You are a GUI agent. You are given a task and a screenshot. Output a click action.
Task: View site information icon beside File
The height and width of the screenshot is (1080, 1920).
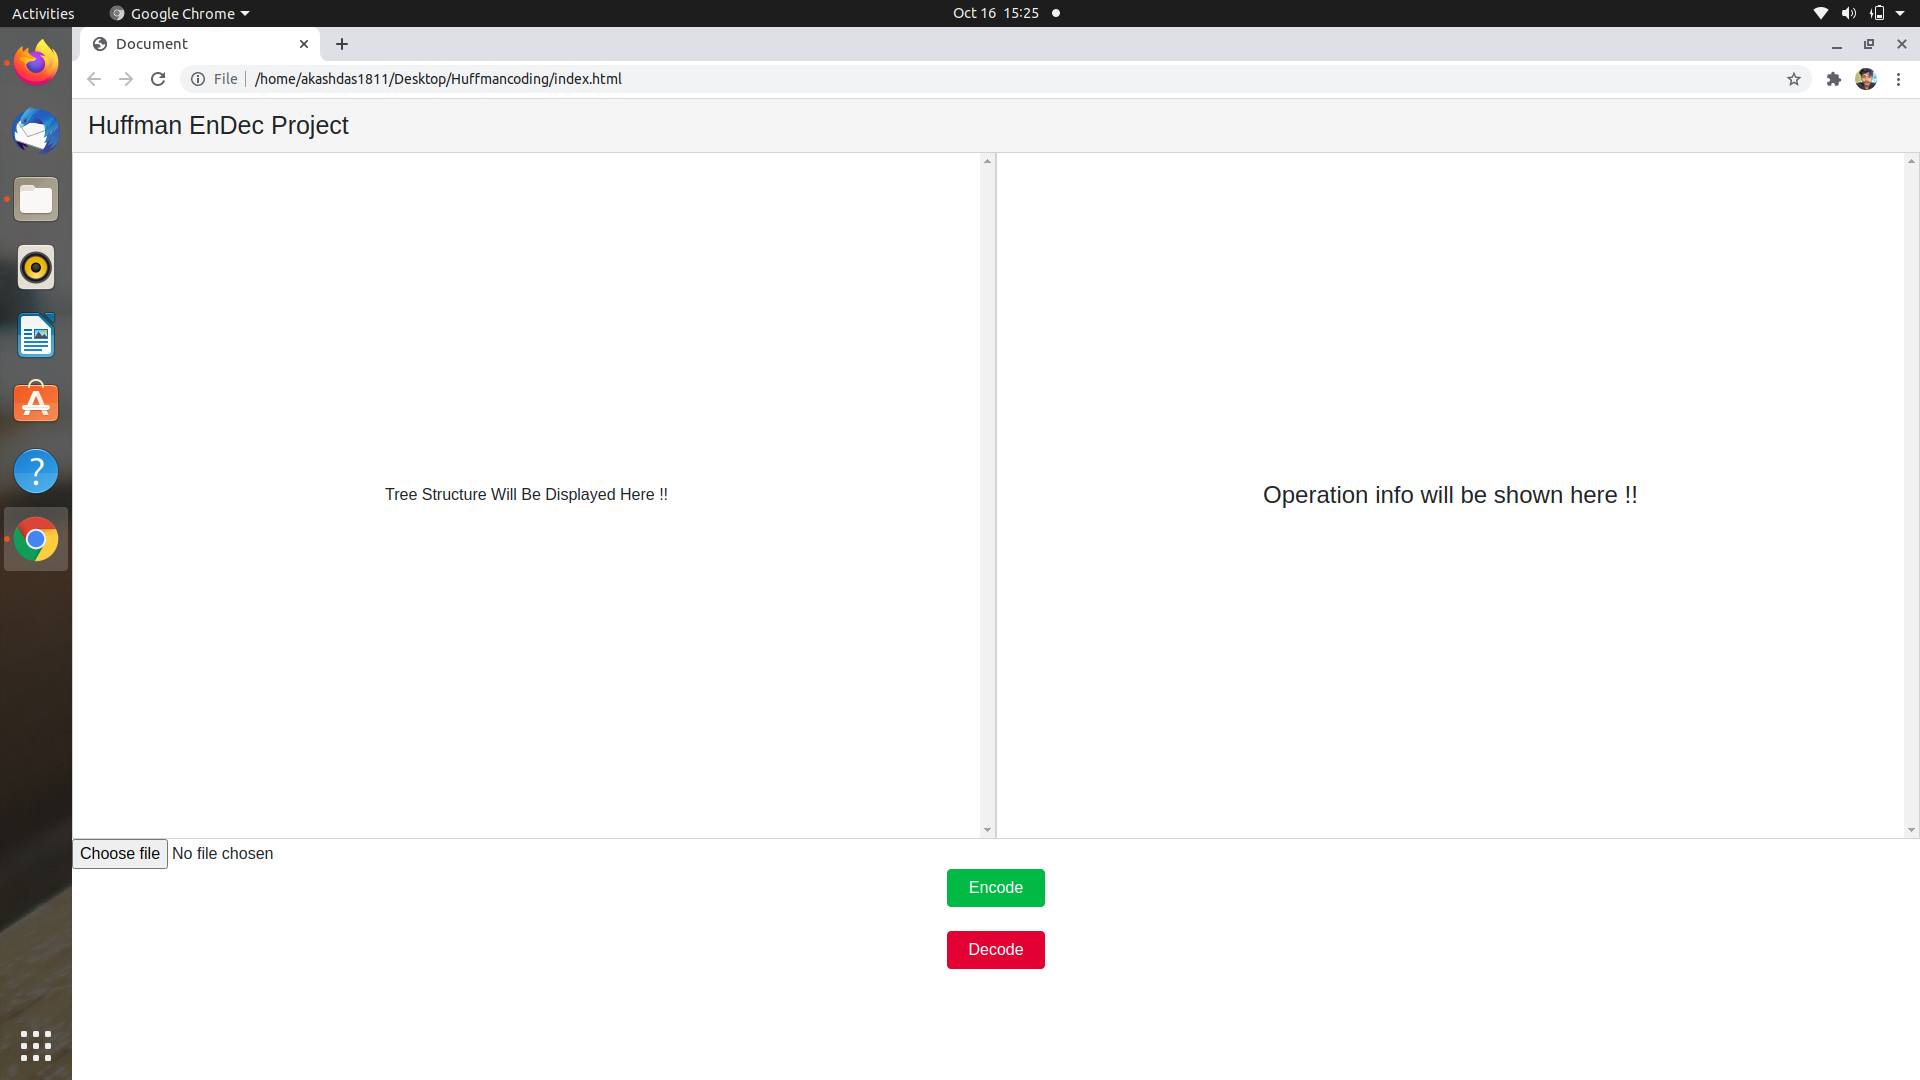198,79
